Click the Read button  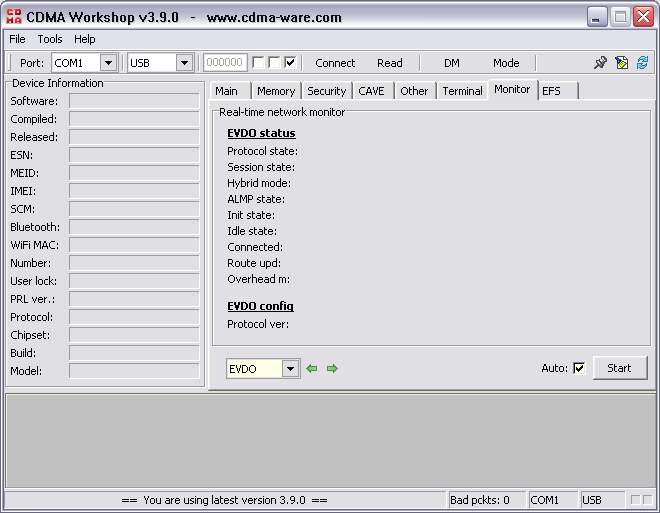coord(390,63)
